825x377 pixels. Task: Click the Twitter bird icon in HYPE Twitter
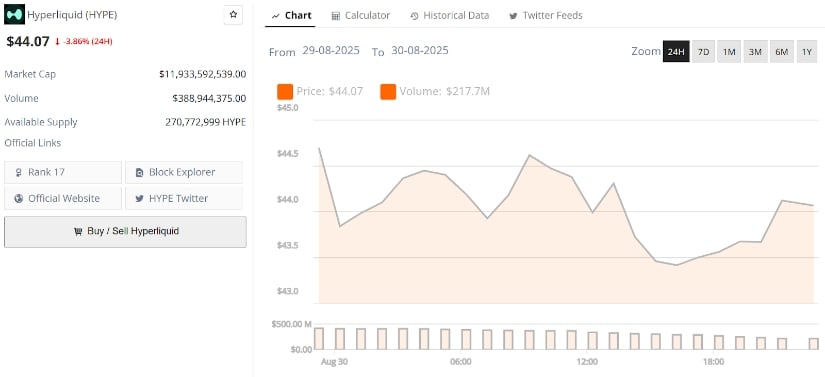click(139, 199)
